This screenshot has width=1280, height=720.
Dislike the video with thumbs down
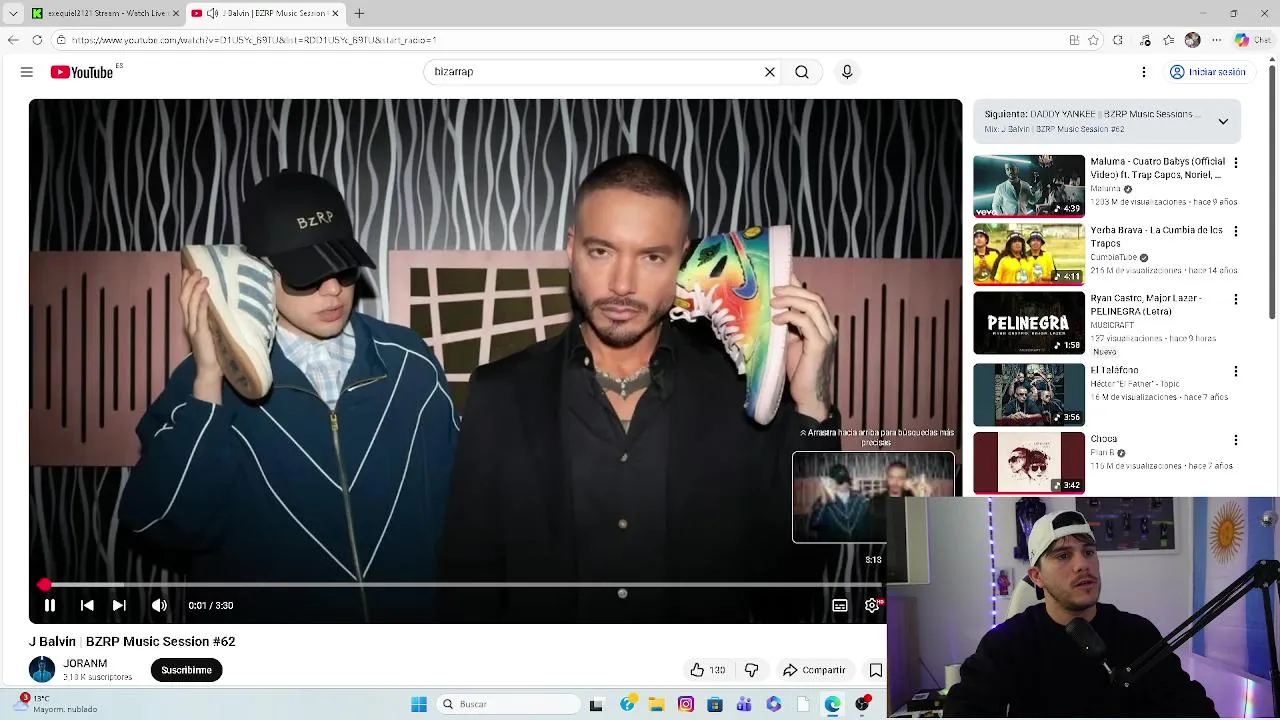coord(751,670)
